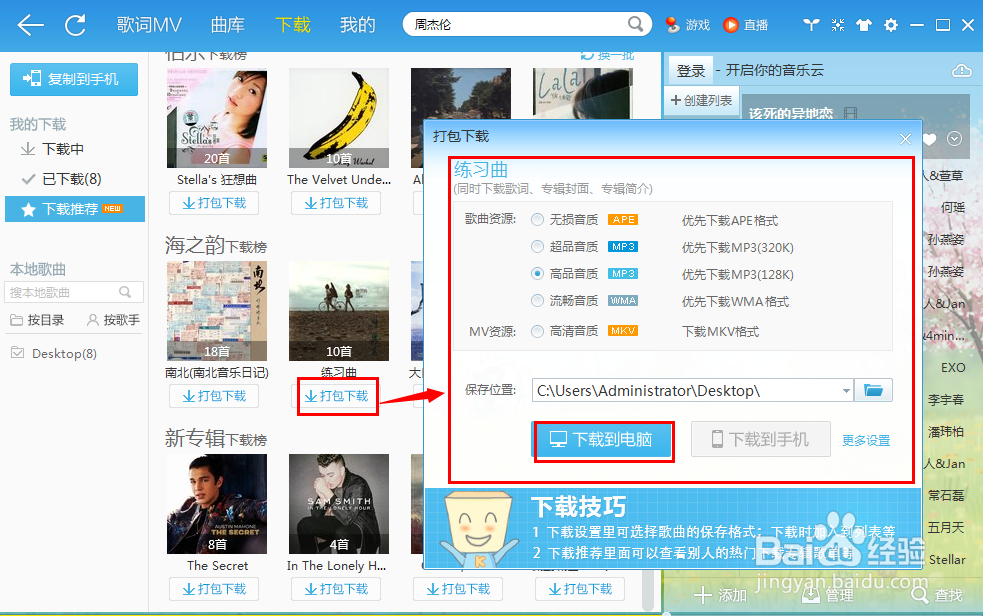
Task: Click 打包下载 under Stella's 狂想曲
Action: point(214,203)
